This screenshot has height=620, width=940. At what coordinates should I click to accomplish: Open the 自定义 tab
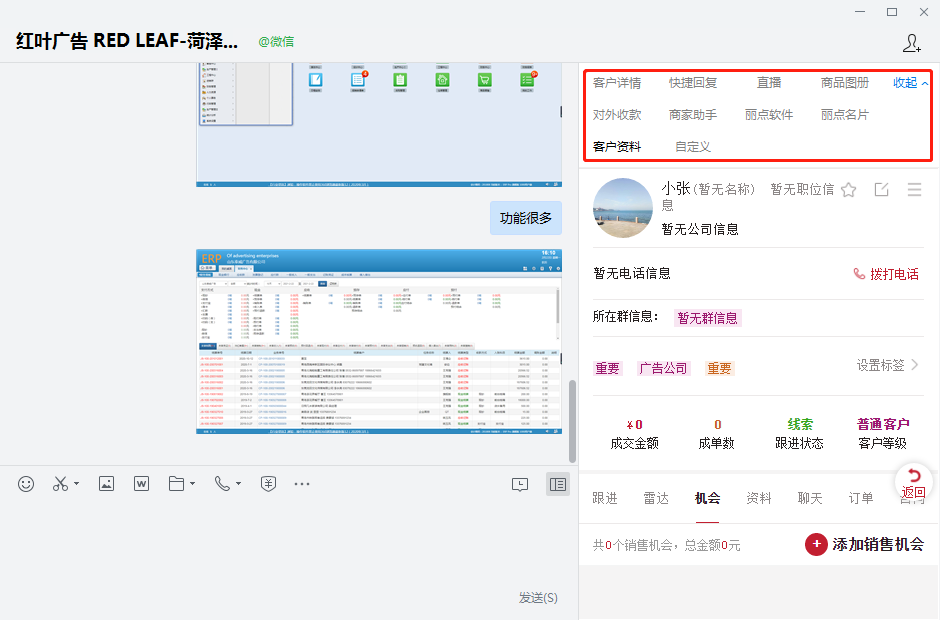click(x=693, y=147)
